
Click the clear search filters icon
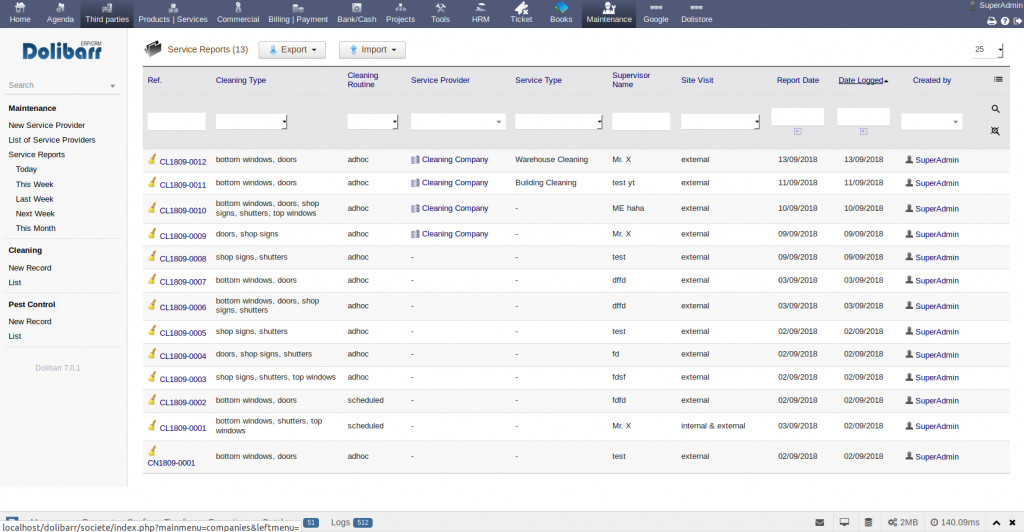(995, 131)
